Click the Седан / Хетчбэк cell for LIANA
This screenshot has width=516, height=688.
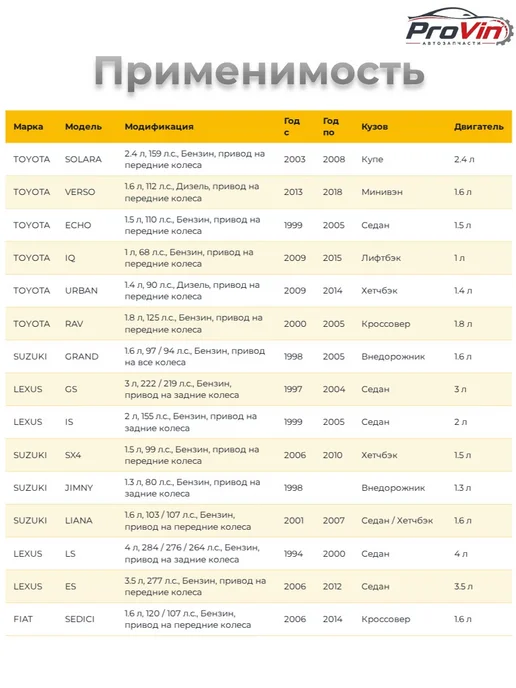tap(397, 521)
